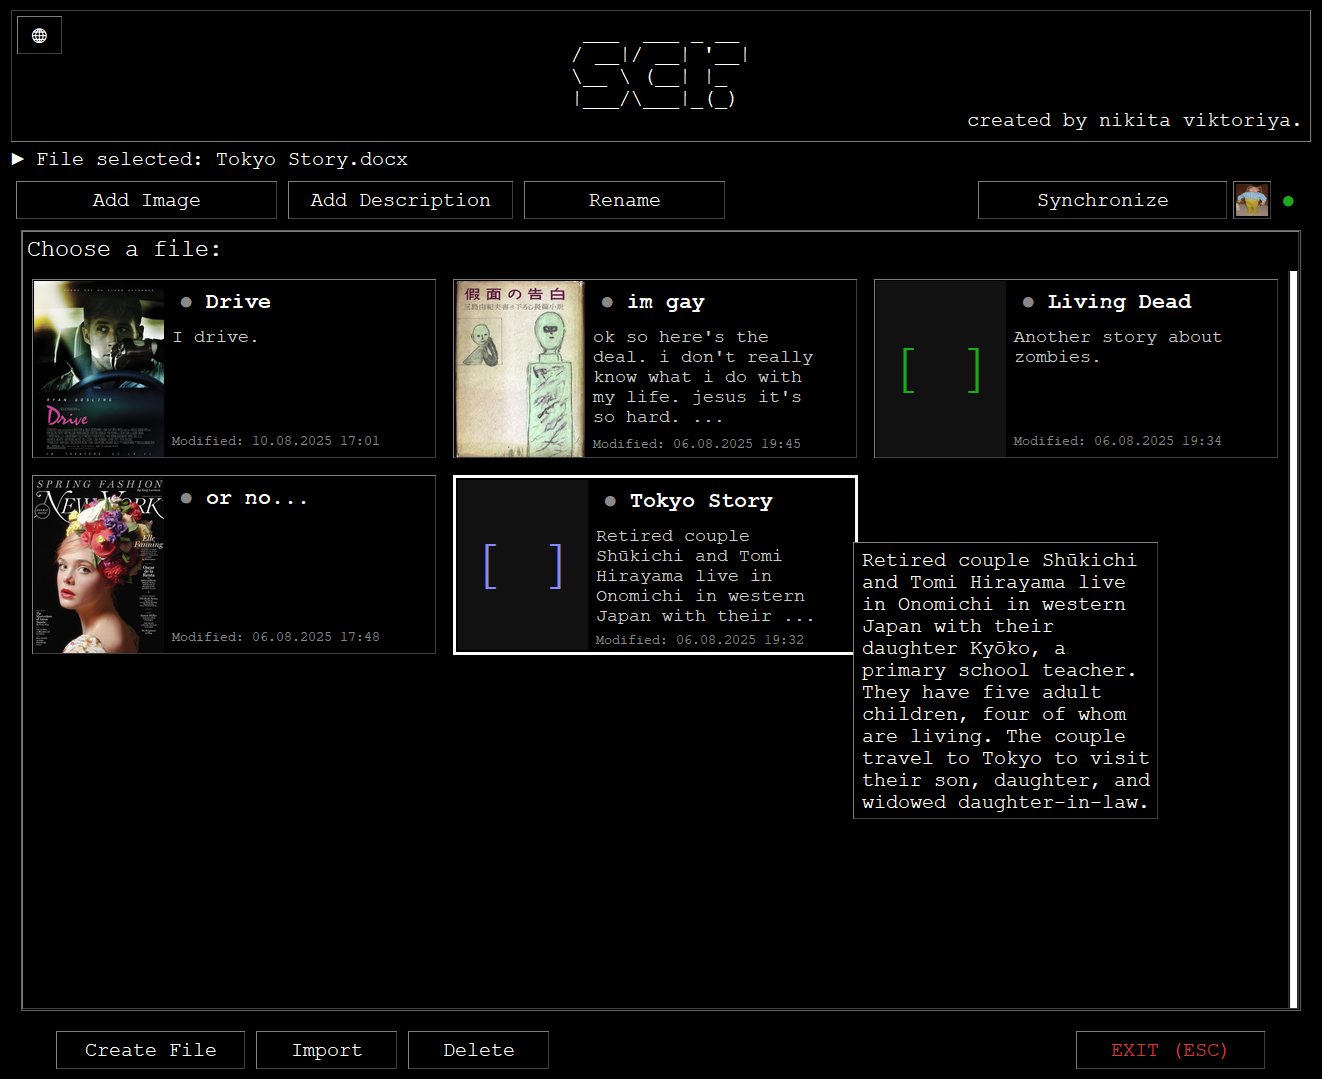The width and height of the screenshot is (1322, 1079).
Task: Exit the app with the EXIT button
Action: tap(1169, 1050)
